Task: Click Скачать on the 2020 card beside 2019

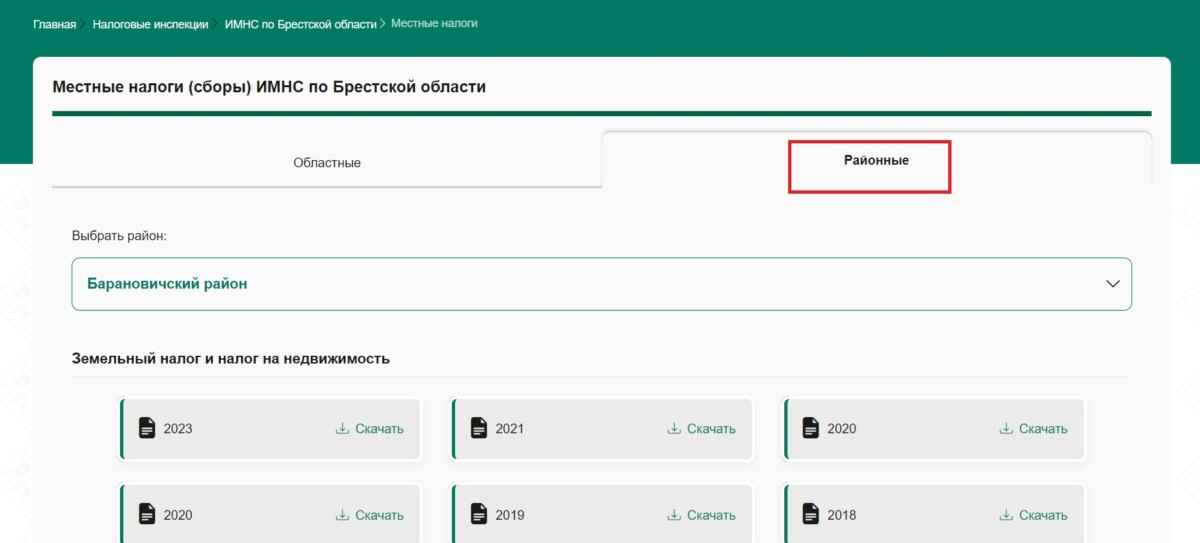Action: click(369, 515)
